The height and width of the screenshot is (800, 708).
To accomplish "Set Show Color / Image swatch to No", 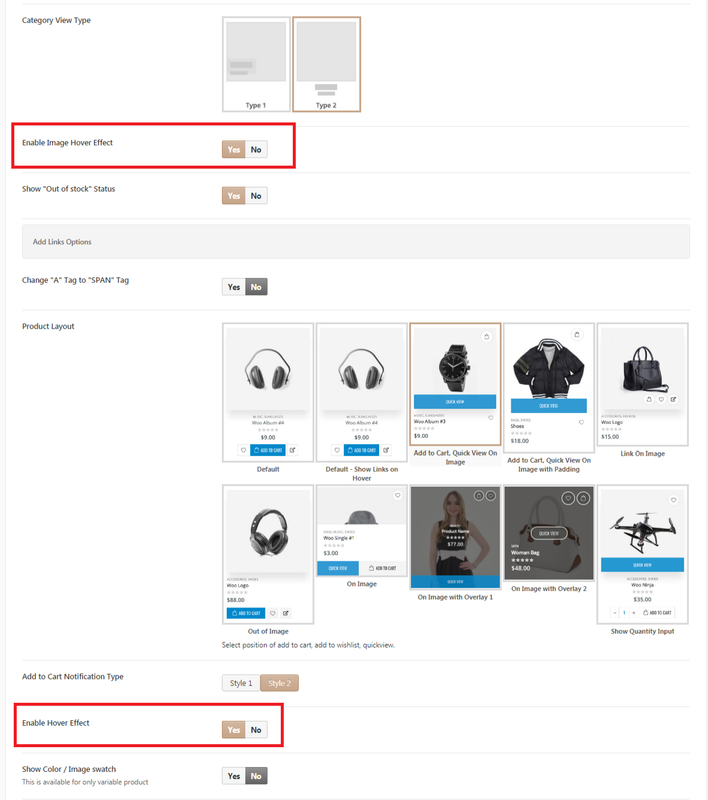I will coord(256,776).
